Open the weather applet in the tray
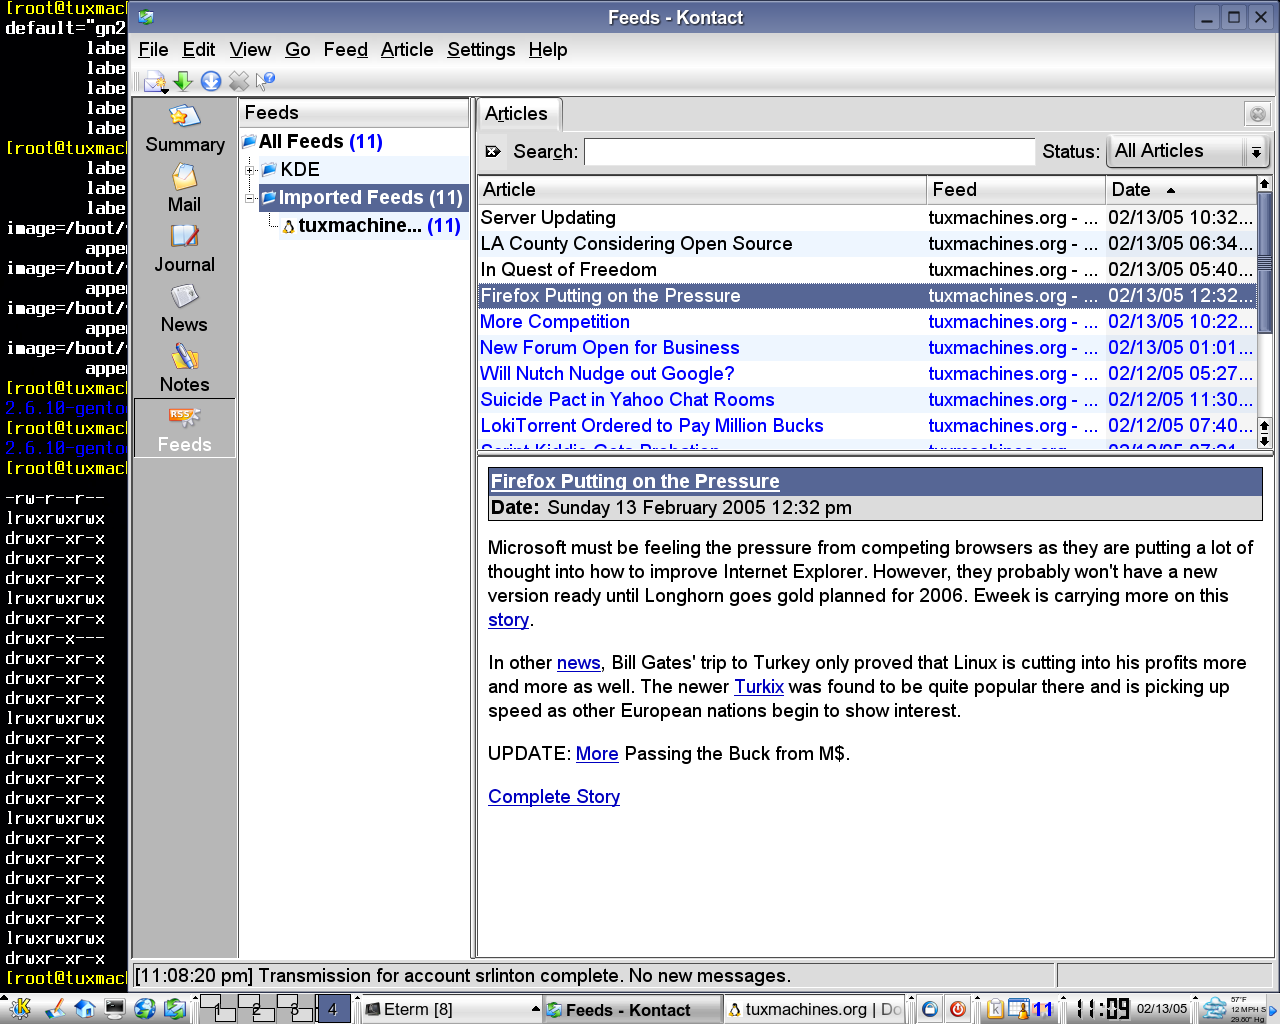 tap(1232, 1008)
